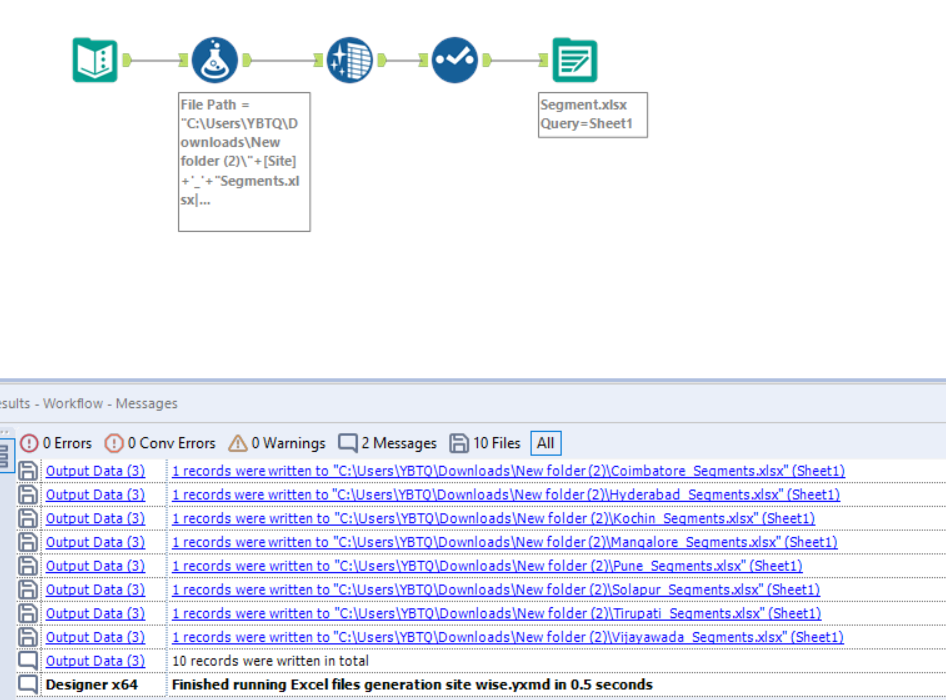Click the Segment.xlsx output annotation
The height and width of the screenshot is (700, 946).
pyautogui.click(x=592, y=115)
